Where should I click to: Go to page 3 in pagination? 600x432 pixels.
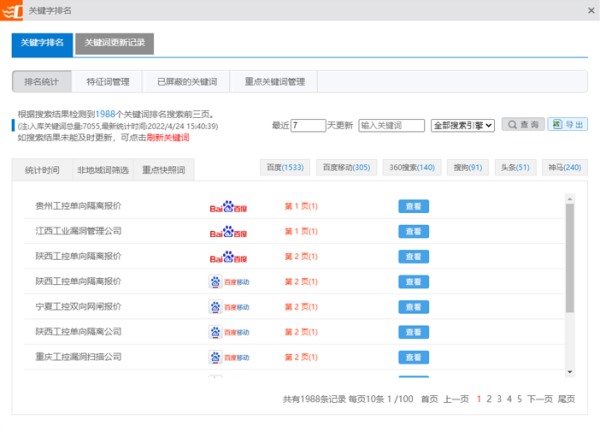tap(499, 399)
